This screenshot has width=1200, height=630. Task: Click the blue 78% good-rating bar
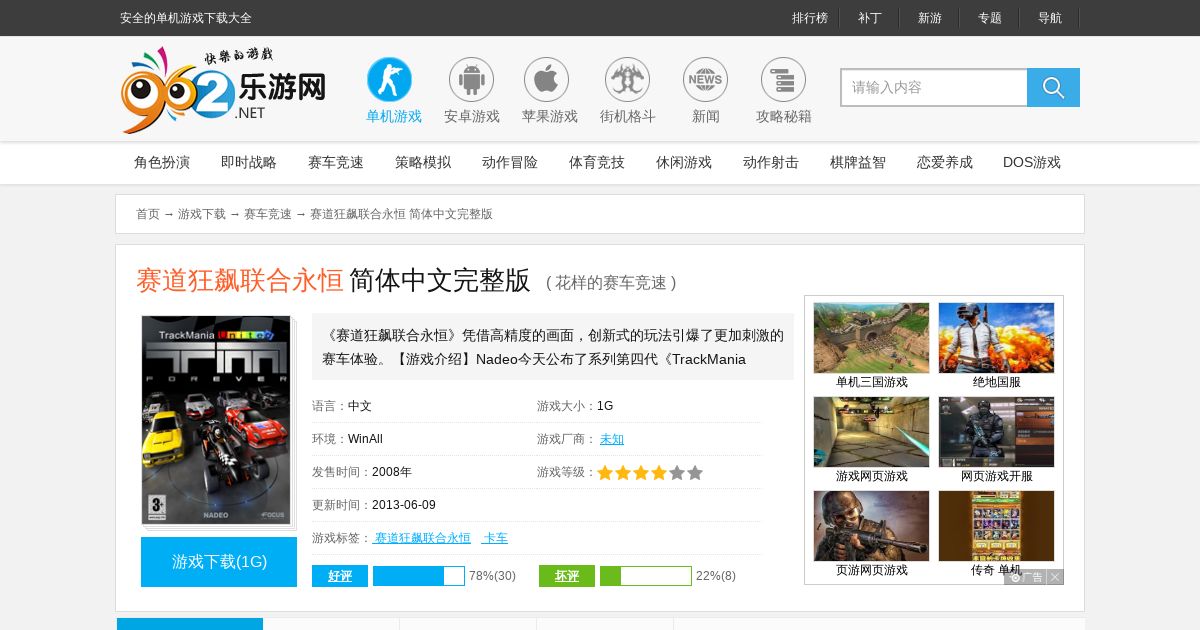[419, 576]
